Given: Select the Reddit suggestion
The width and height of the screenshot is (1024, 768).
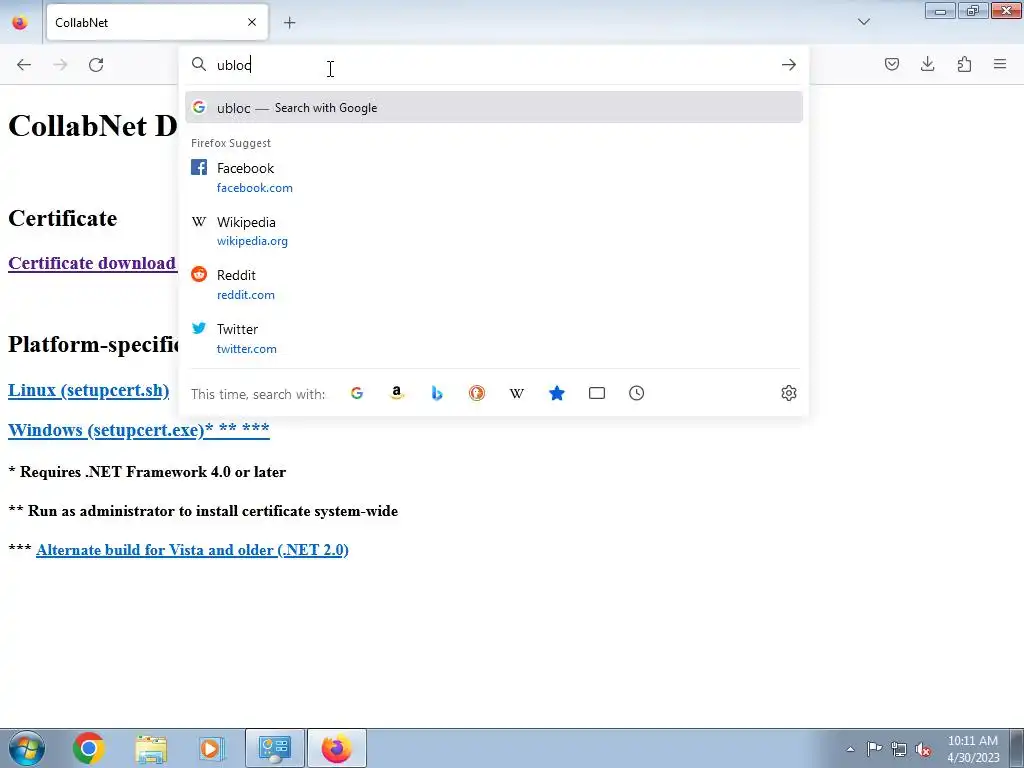Looking at the screenshot, I should [494, 285].
